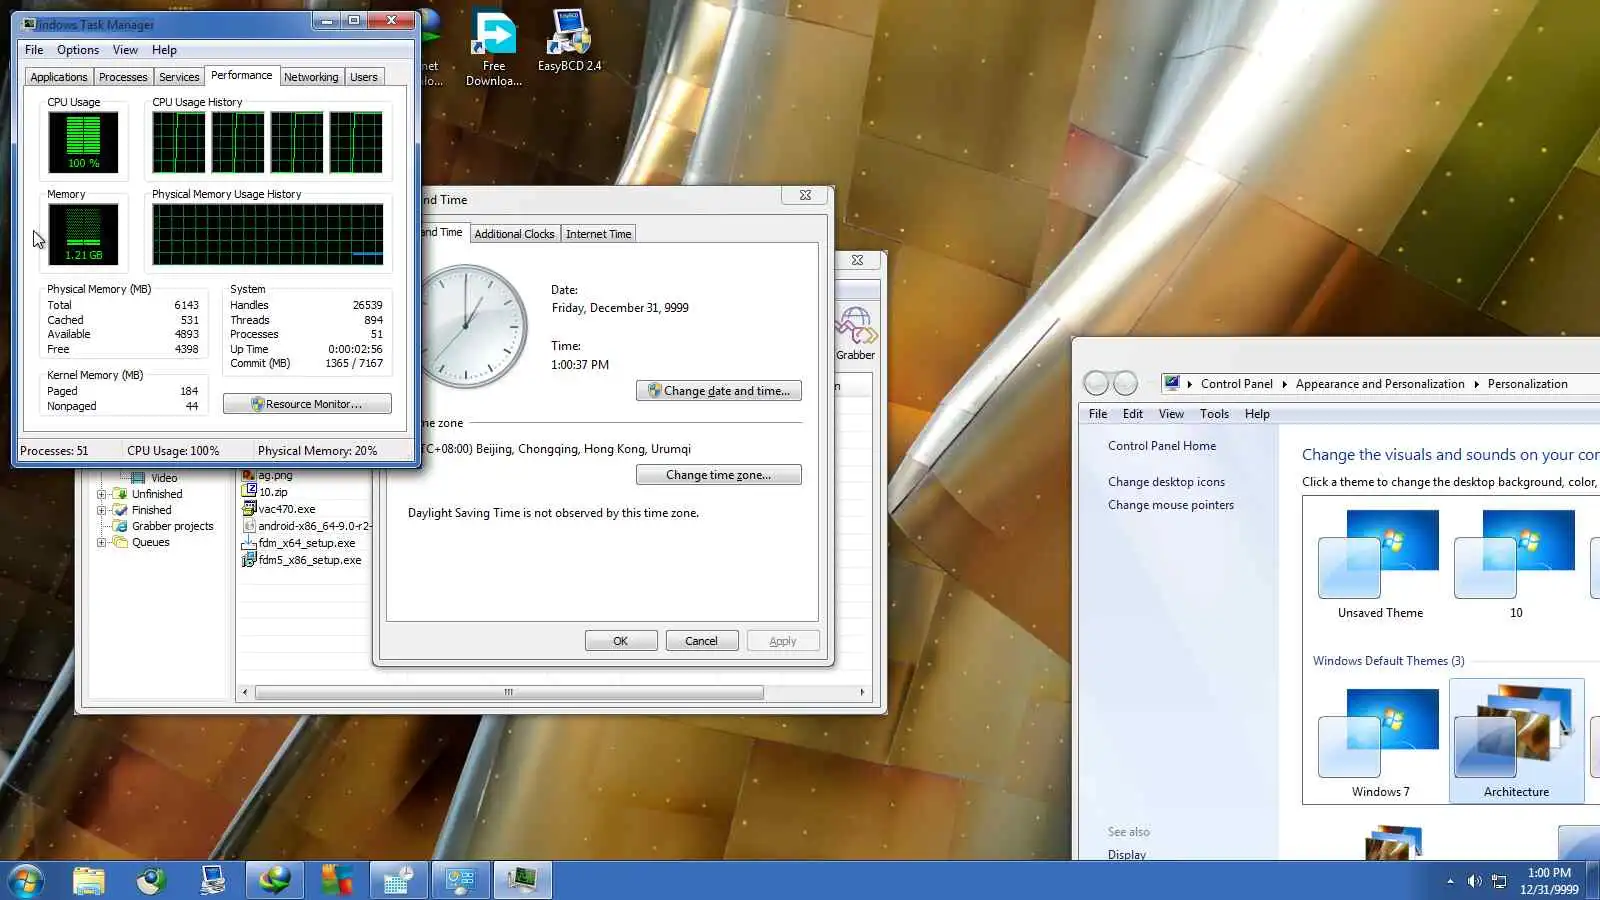
Task: Click the Video category icon in the tree
Action: (138, 478)
